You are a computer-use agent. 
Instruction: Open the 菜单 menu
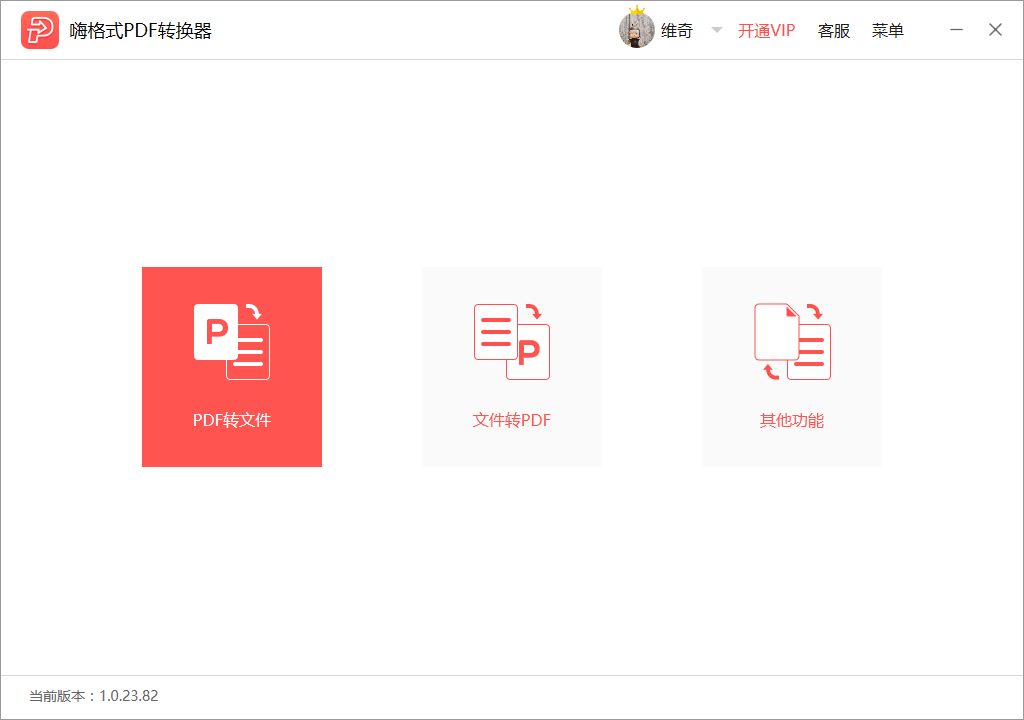[888, 31]
